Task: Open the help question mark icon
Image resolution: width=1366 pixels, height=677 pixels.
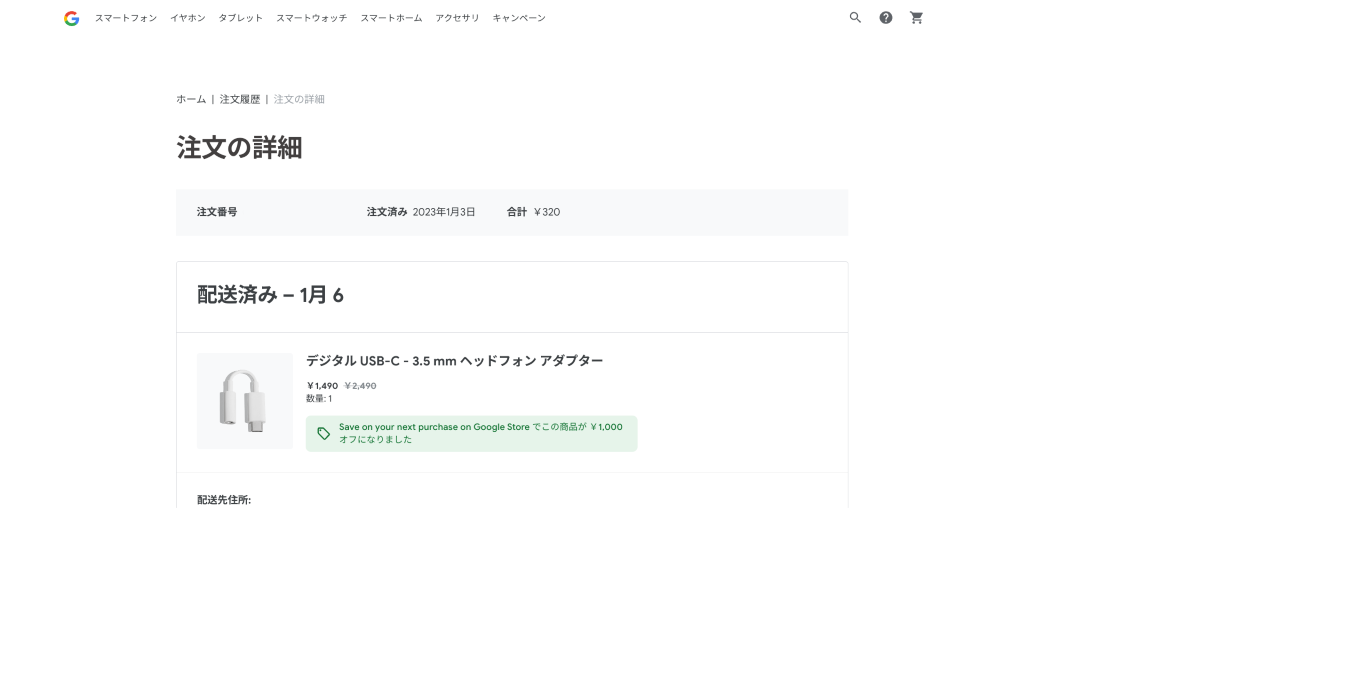Action: (886, 18)
